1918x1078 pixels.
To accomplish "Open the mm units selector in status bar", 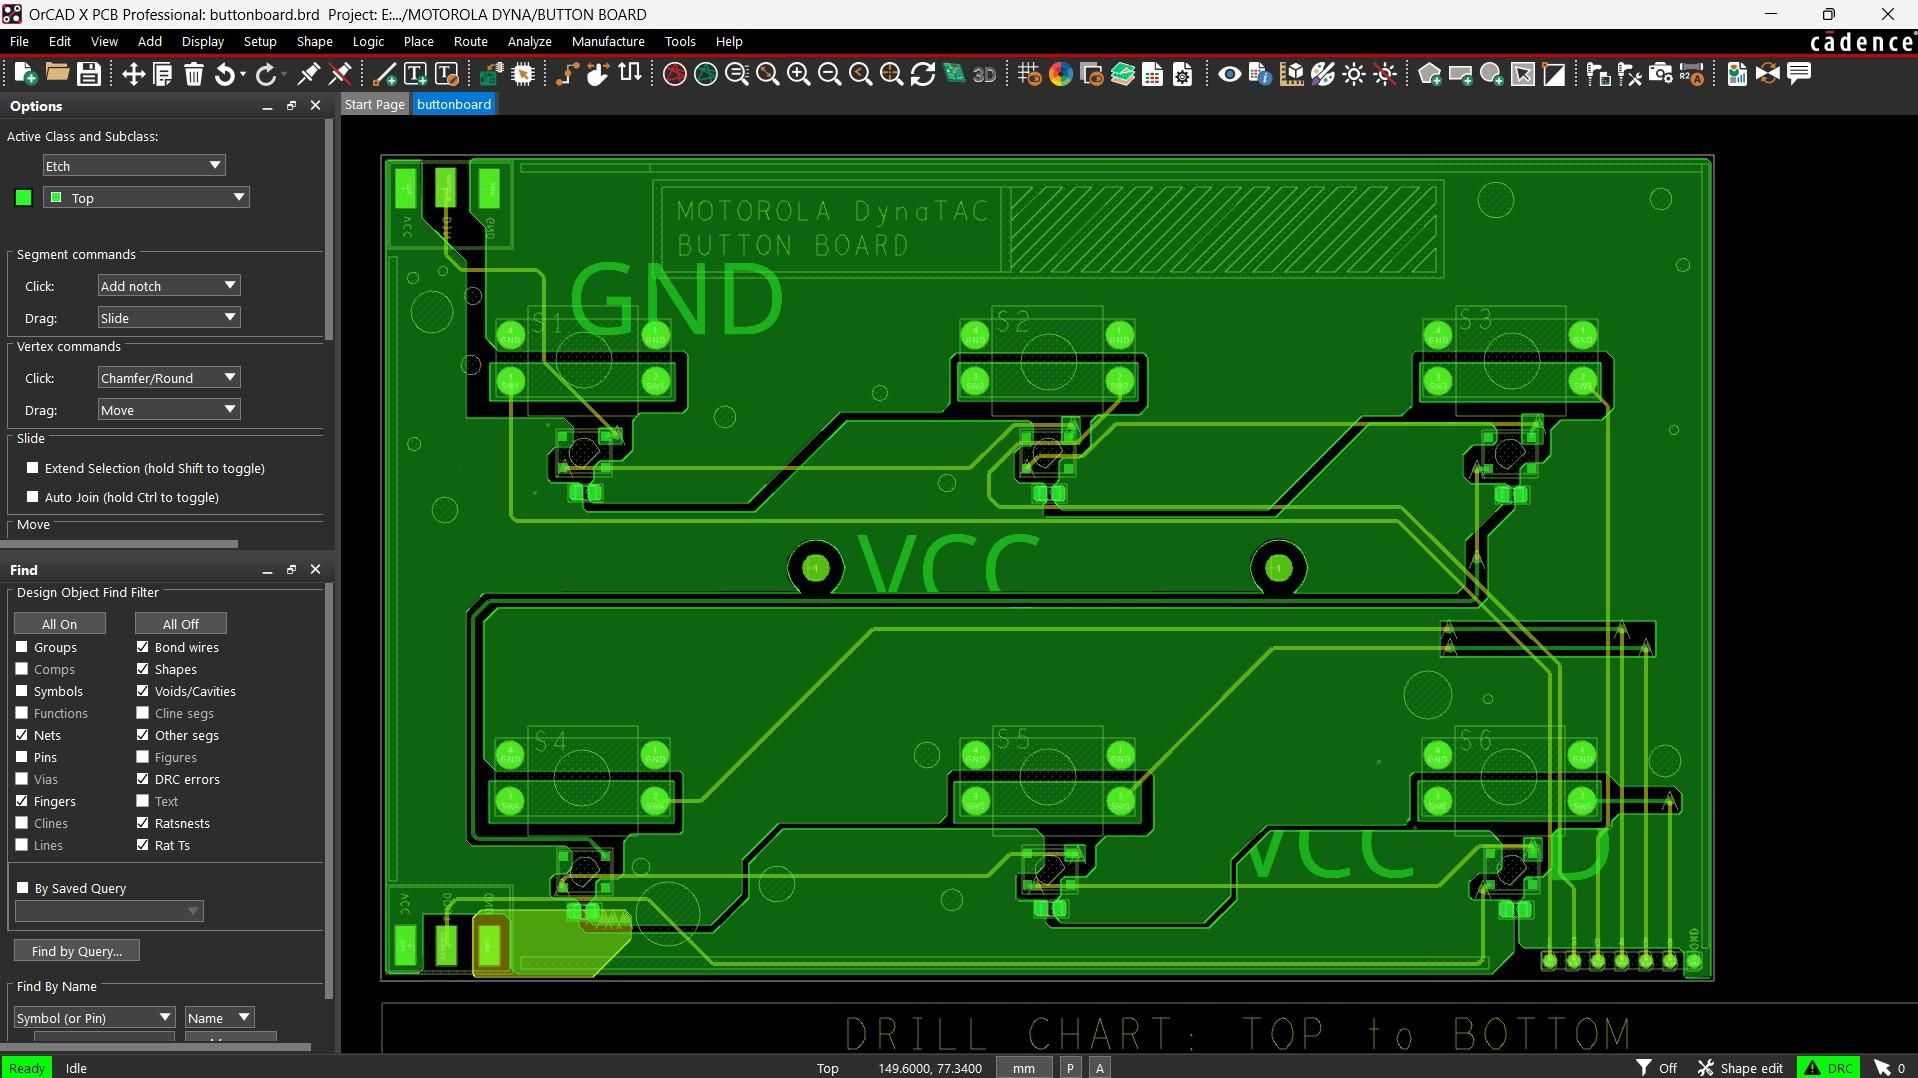I will pos(1024,1068).
